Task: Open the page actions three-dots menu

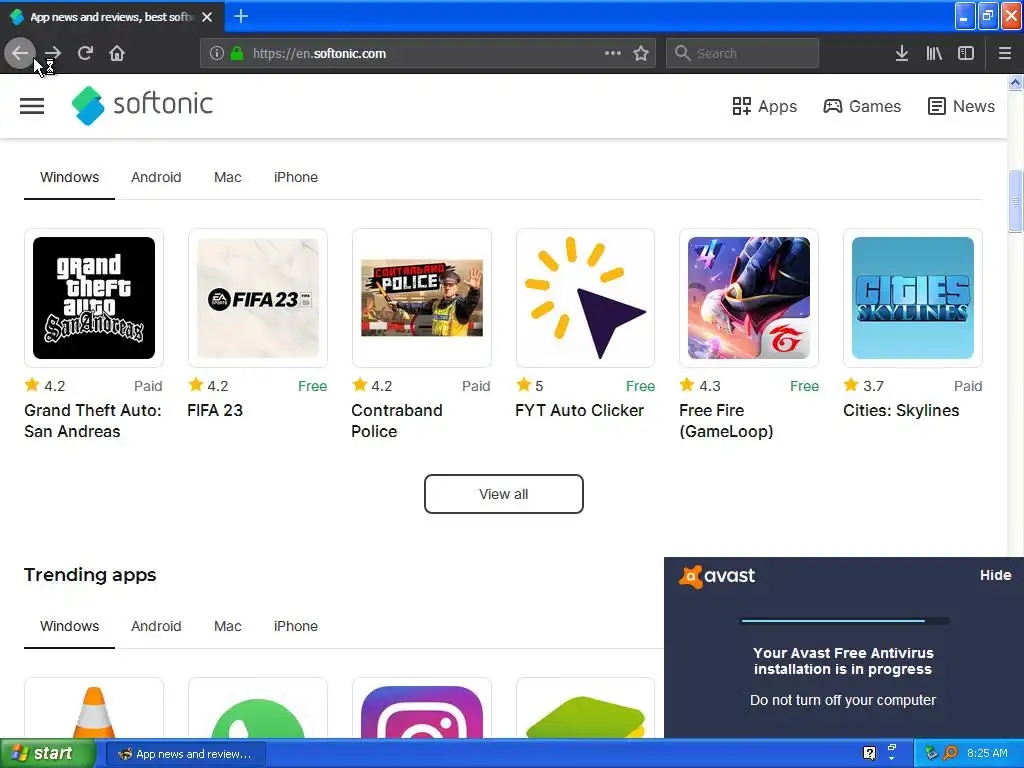Action: [613, 54]
